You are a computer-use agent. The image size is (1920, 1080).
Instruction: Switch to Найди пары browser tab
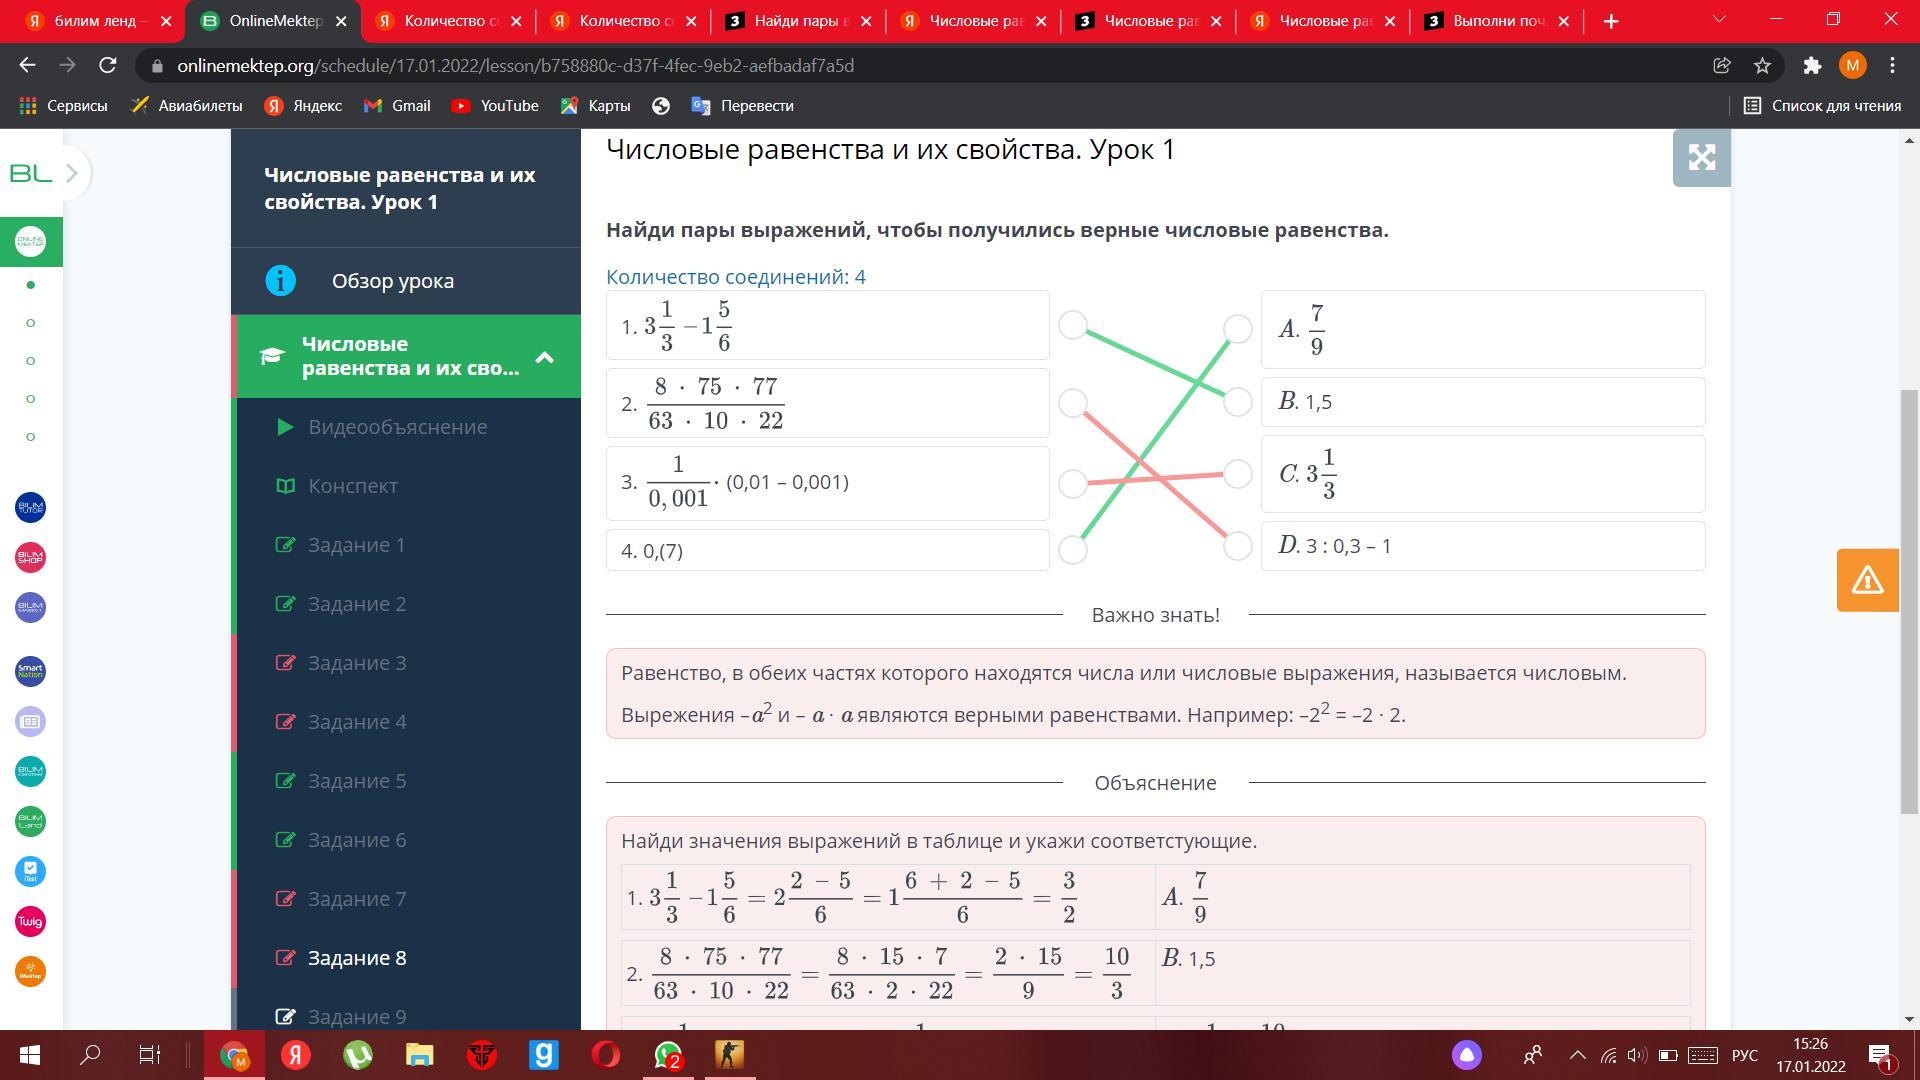[x=798, y=21]
